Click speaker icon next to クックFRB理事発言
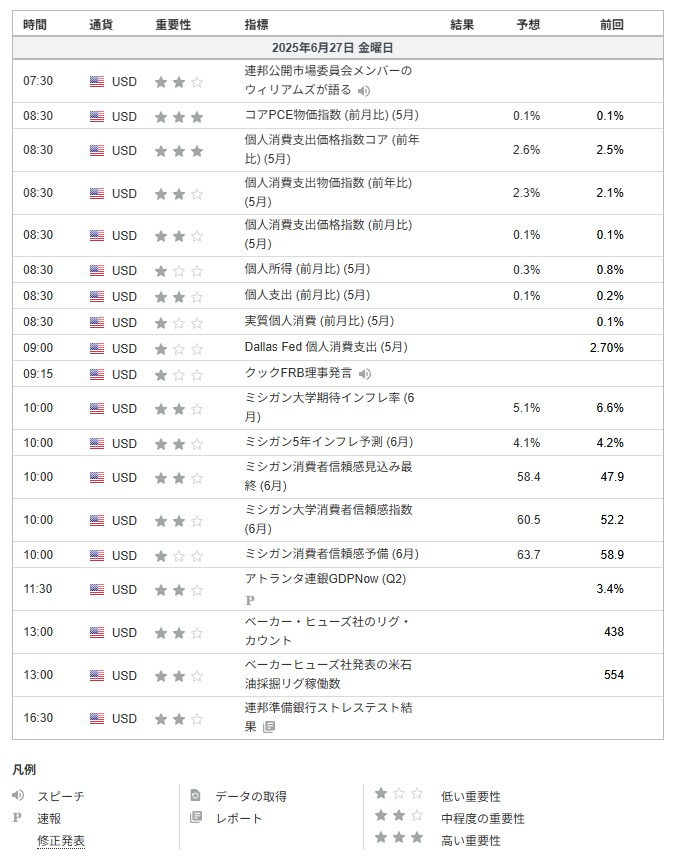674x860 pixels. 365,374
